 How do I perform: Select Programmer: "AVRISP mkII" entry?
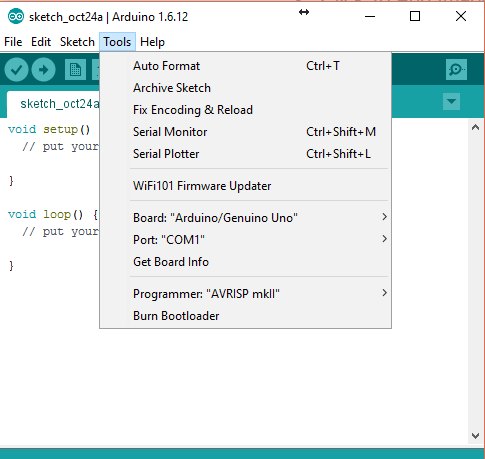click(x=245, y=294)
